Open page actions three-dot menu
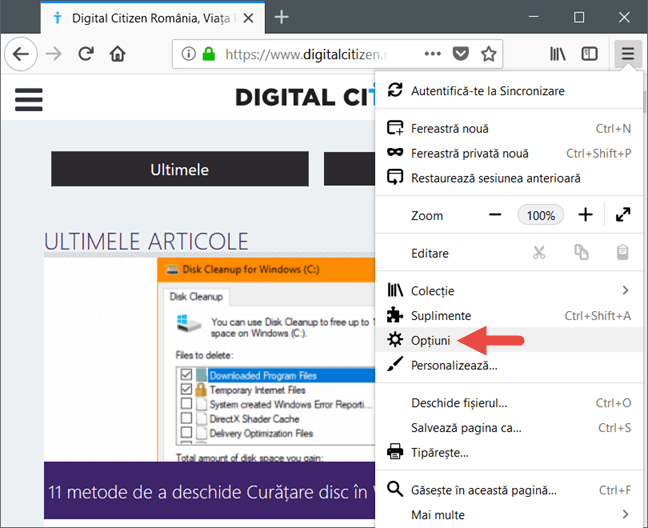The height and width of the screenshot is (528, 648). tap(432, 54)
